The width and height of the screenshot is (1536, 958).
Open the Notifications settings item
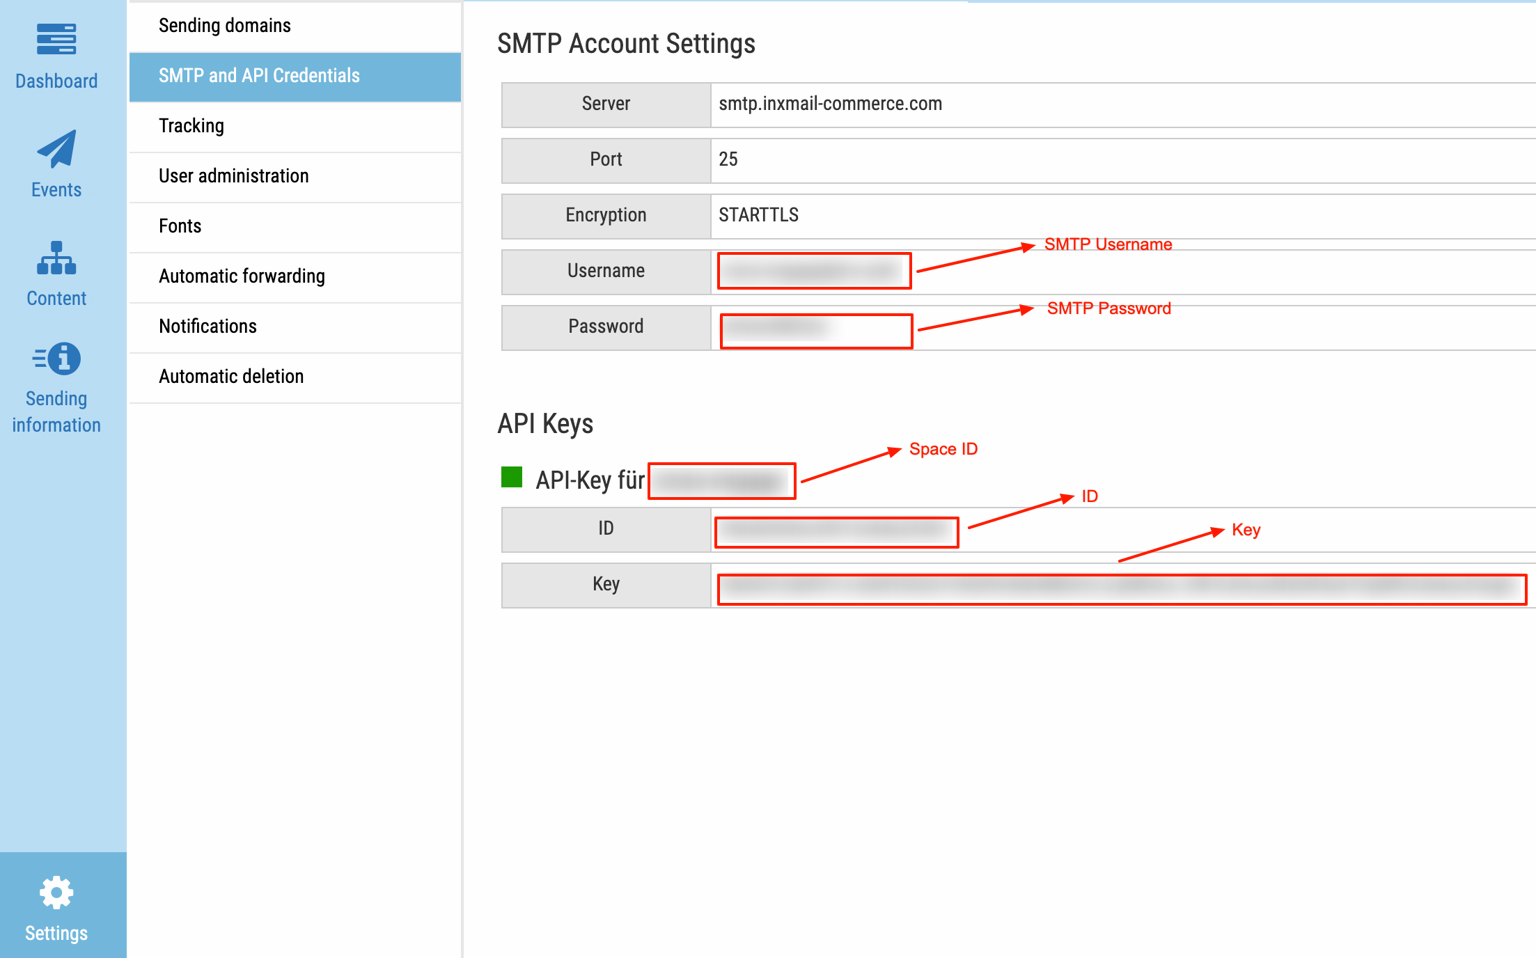coord(295,326)
